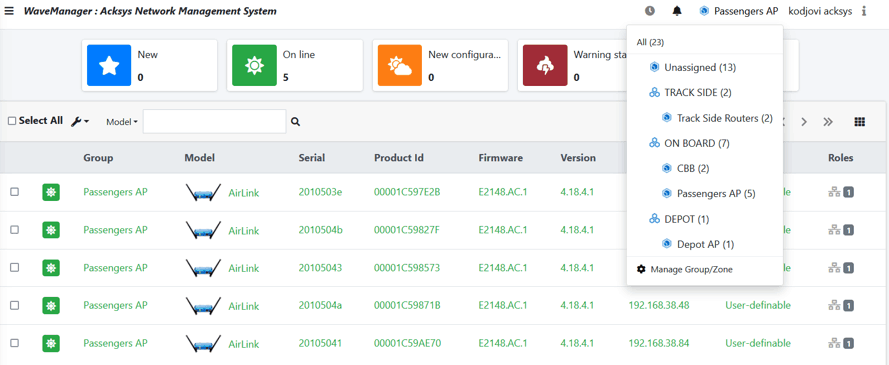Click product id 00001C59AE70

pyautogui.click(x=408, y=343)
